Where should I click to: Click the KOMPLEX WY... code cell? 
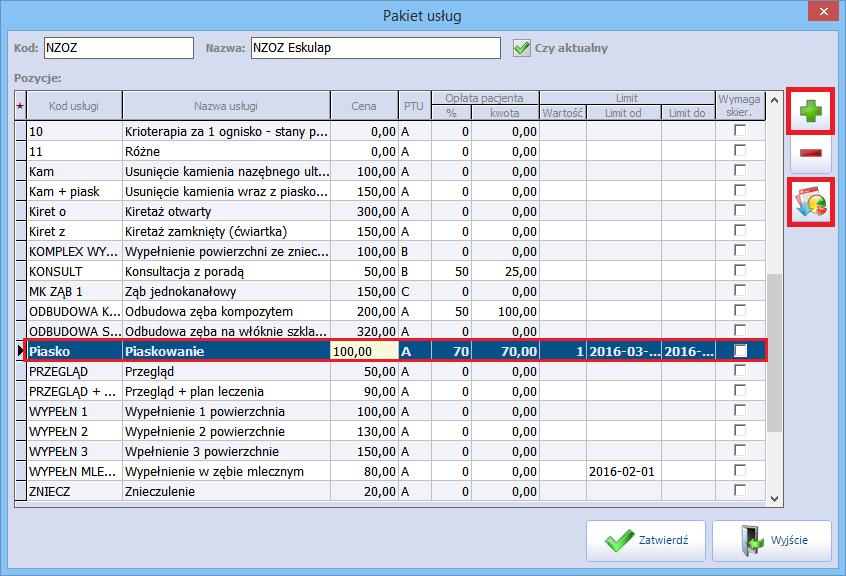(x=74, y=251)
